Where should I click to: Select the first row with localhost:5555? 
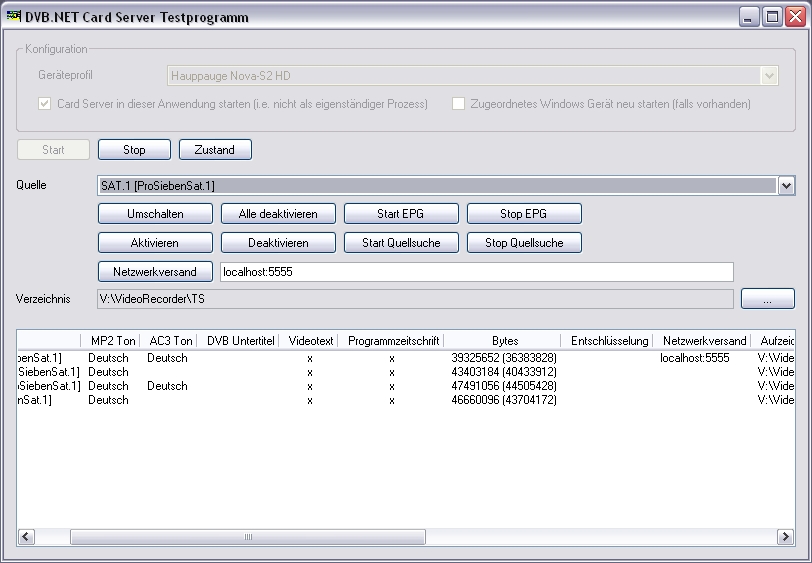coord(400,358)
